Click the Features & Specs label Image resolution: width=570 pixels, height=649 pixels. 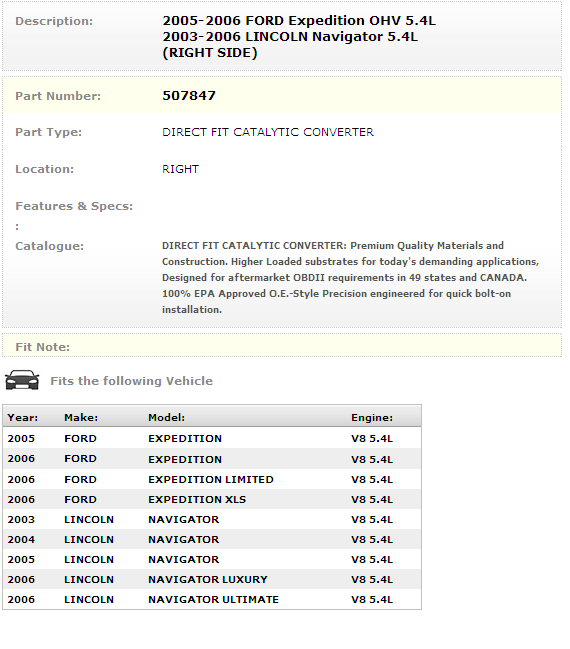click(x=74, y=206)
